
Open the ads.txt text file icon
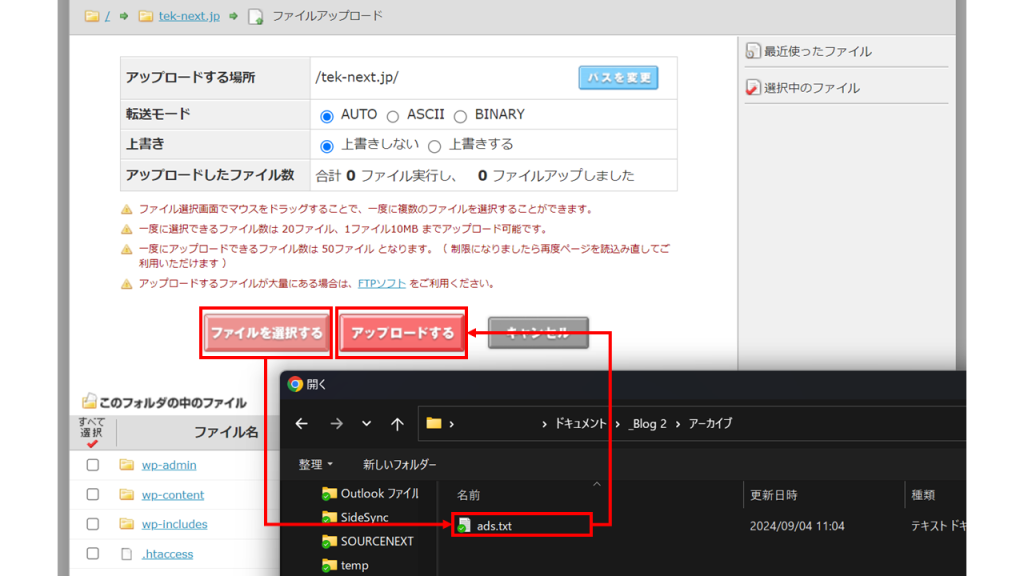point(465,524)
